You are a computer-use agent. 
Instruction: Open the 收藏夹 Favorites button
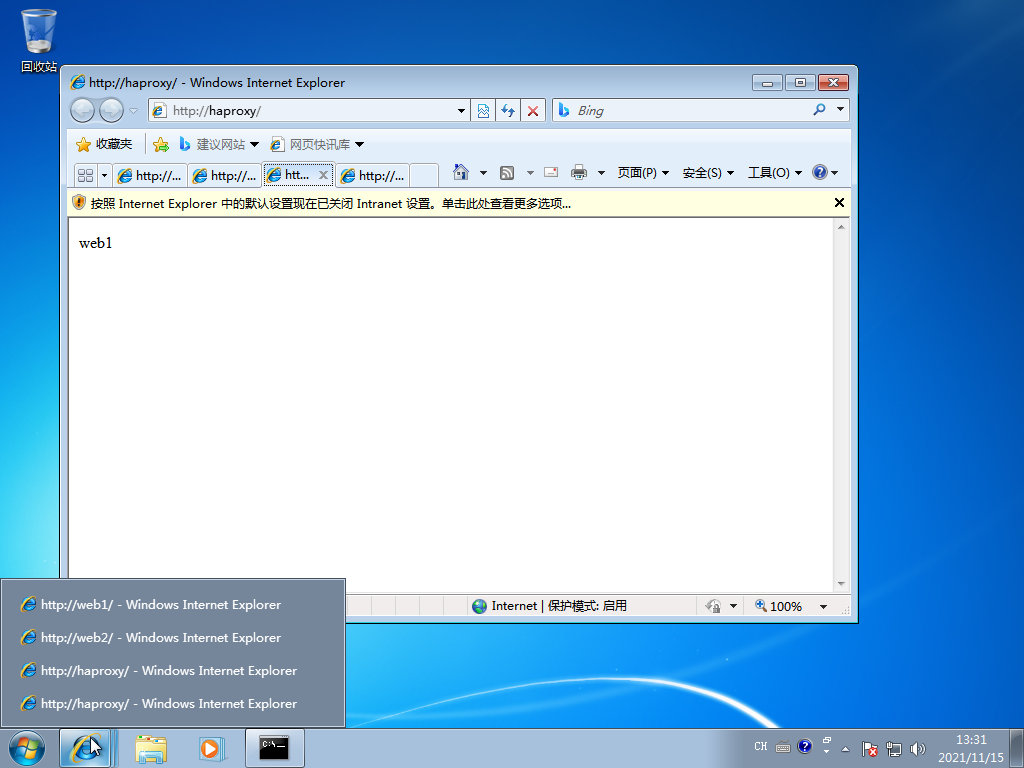pyautogui.click(x=104, y=145)
